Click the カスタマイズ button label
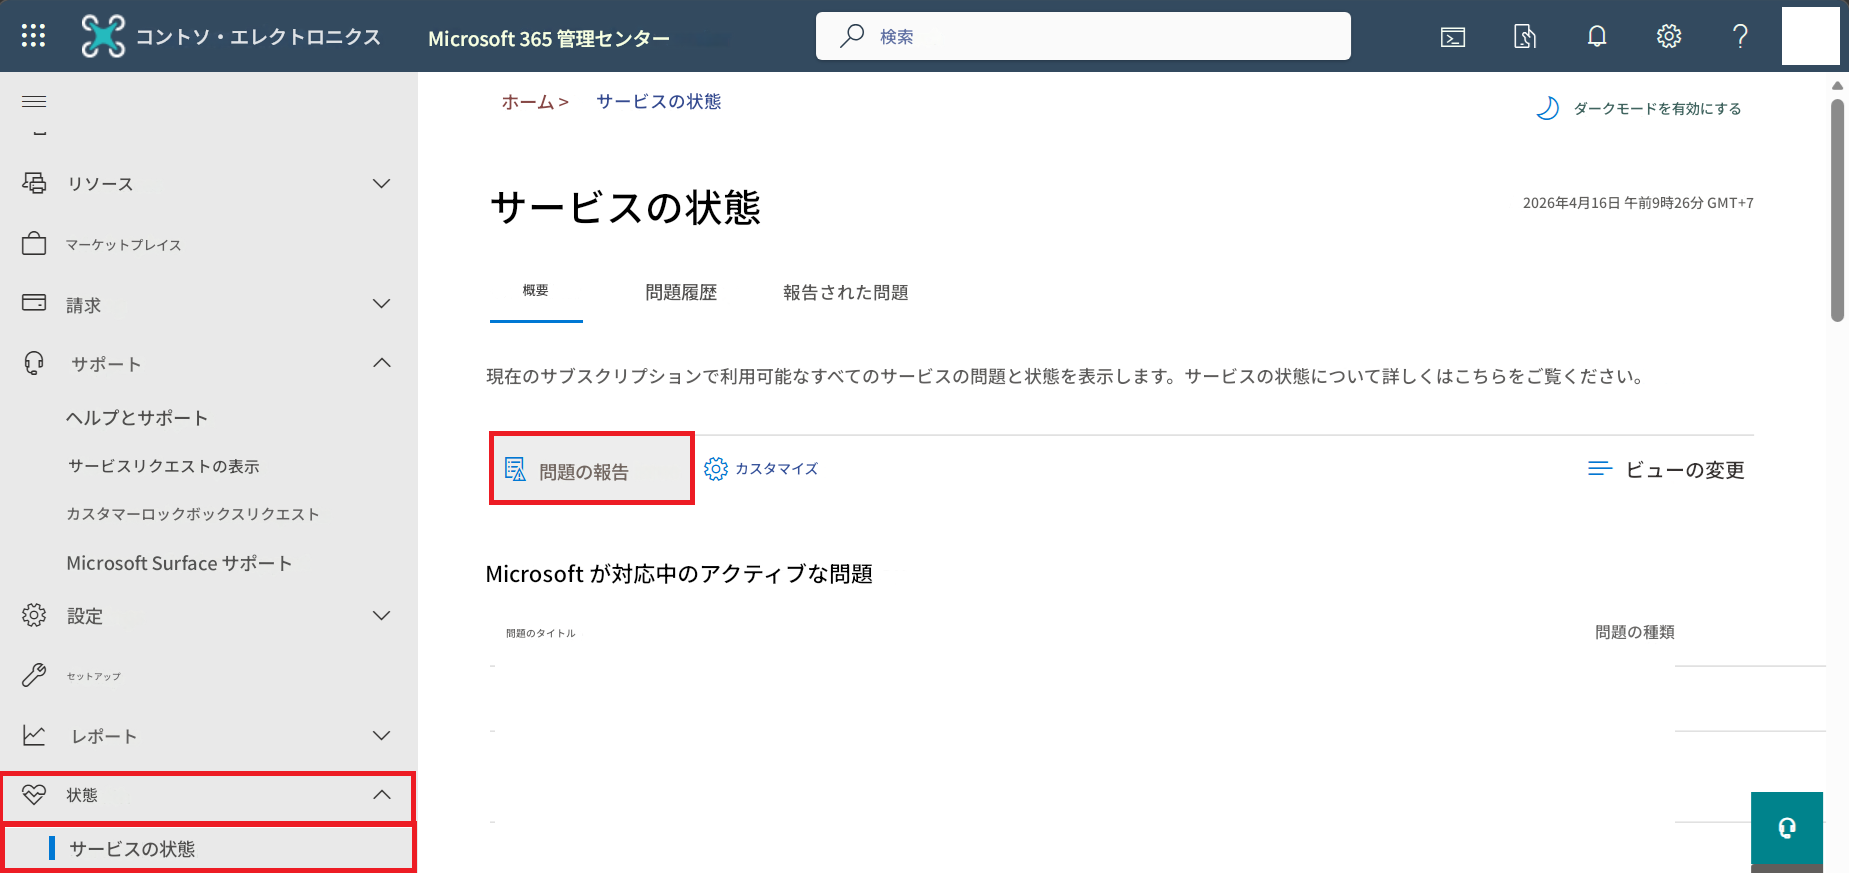The image size is (1849, 873). tap(777, 469)
